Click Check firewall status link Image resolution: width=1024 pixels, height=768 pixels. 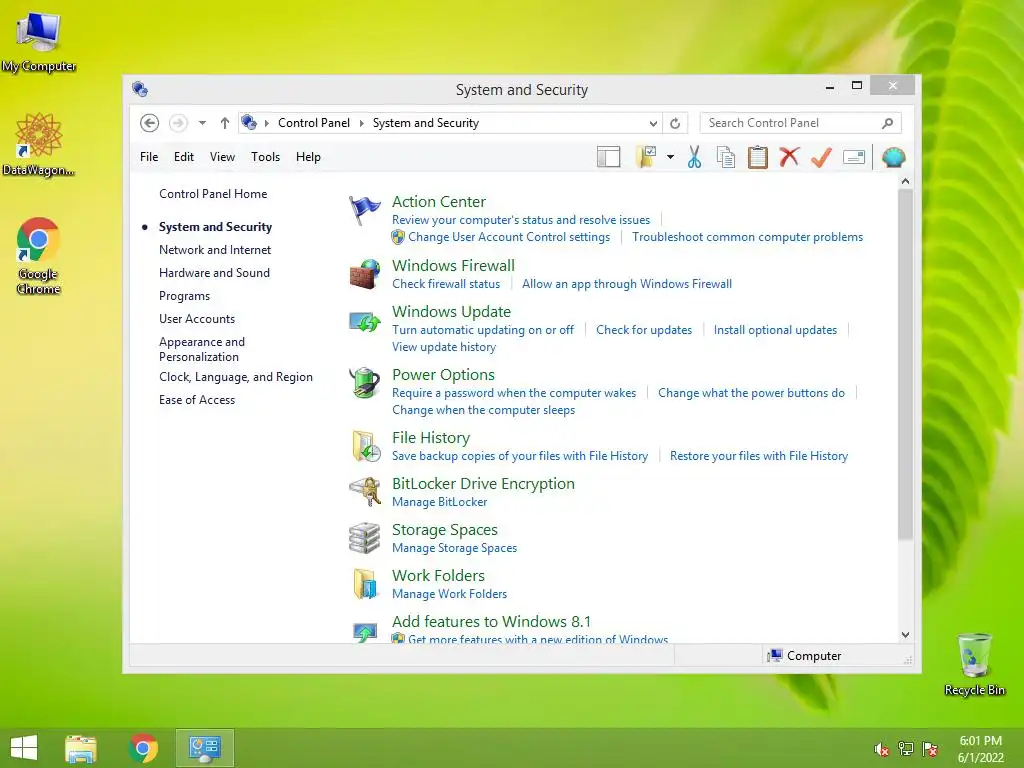(x=446, y=284)
